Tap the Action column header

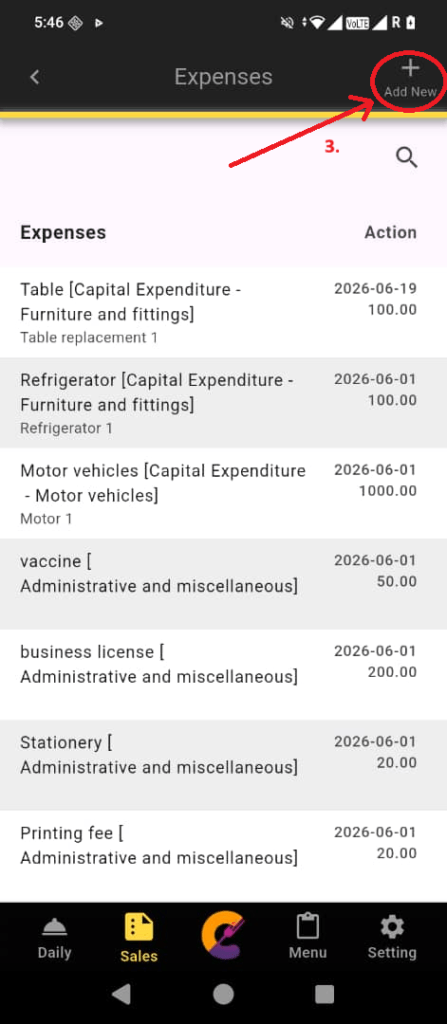click(390, 232)
